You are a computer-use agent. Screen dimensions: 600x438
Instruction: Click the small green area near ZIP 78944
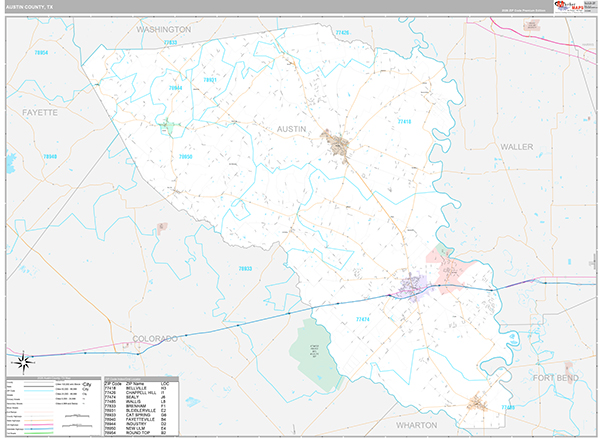pos(170,128)
